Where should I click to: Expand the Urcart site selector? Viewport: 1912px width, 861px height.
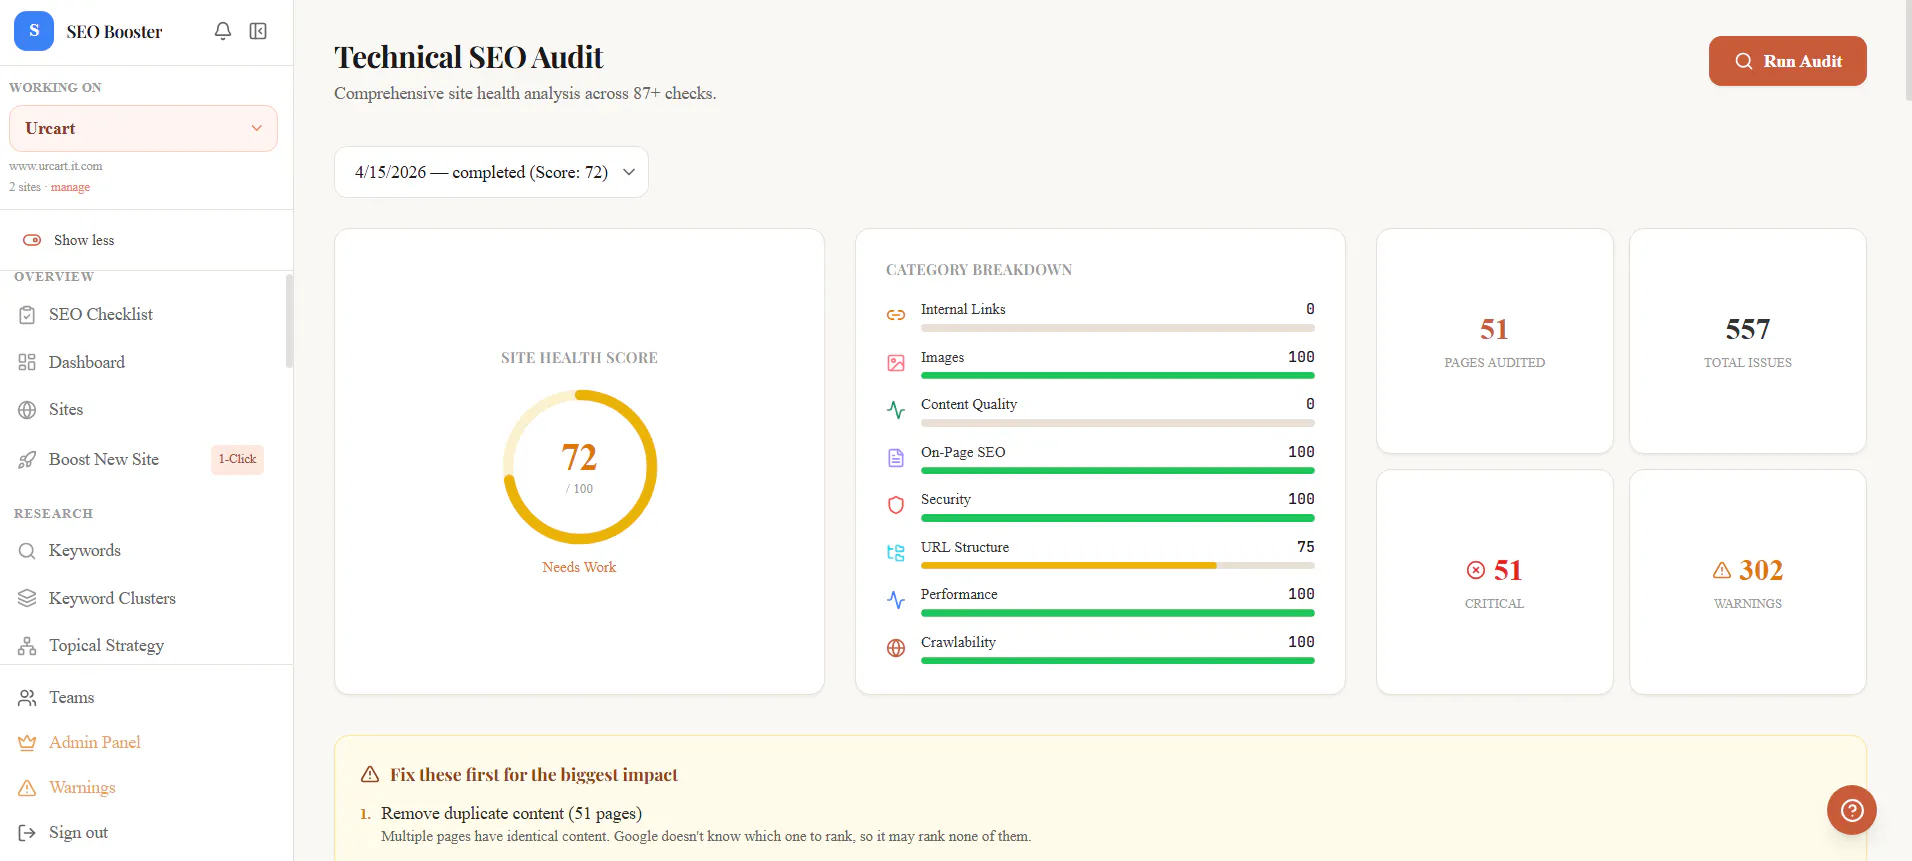pos(143,129)
